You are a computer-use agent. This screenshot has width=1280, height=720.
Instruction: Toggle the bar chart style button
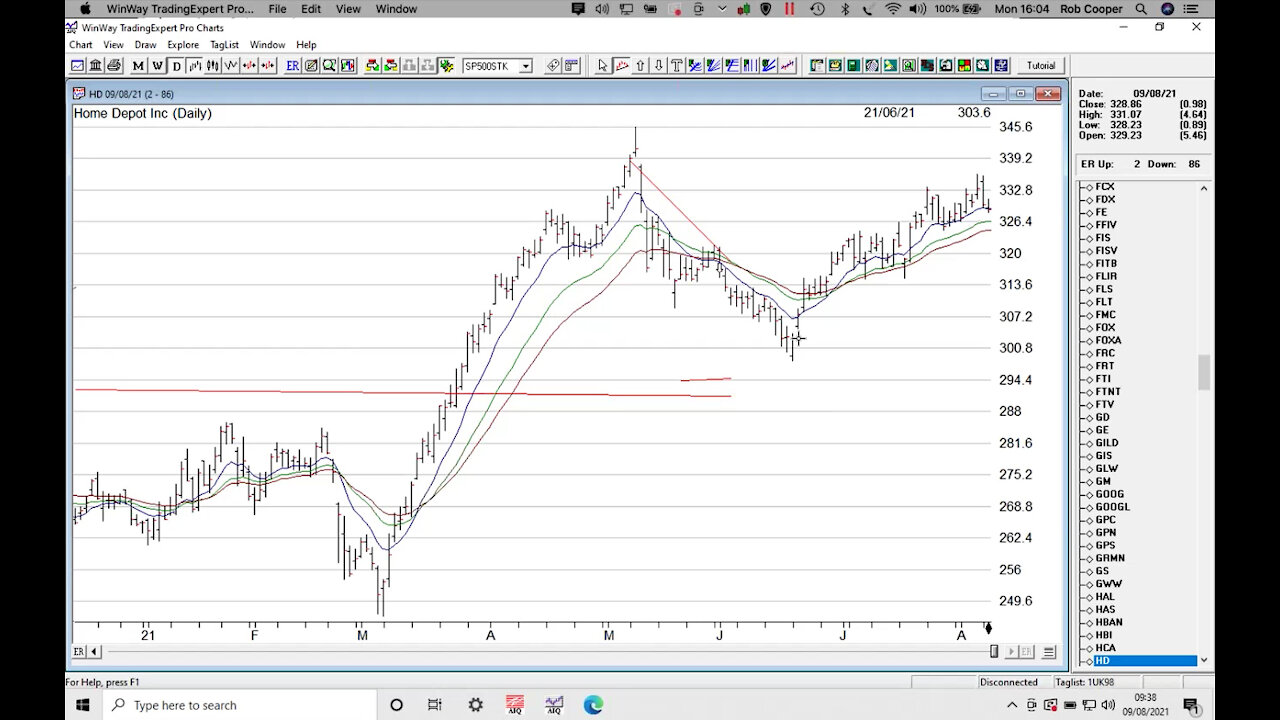click(x=195, y=66)
